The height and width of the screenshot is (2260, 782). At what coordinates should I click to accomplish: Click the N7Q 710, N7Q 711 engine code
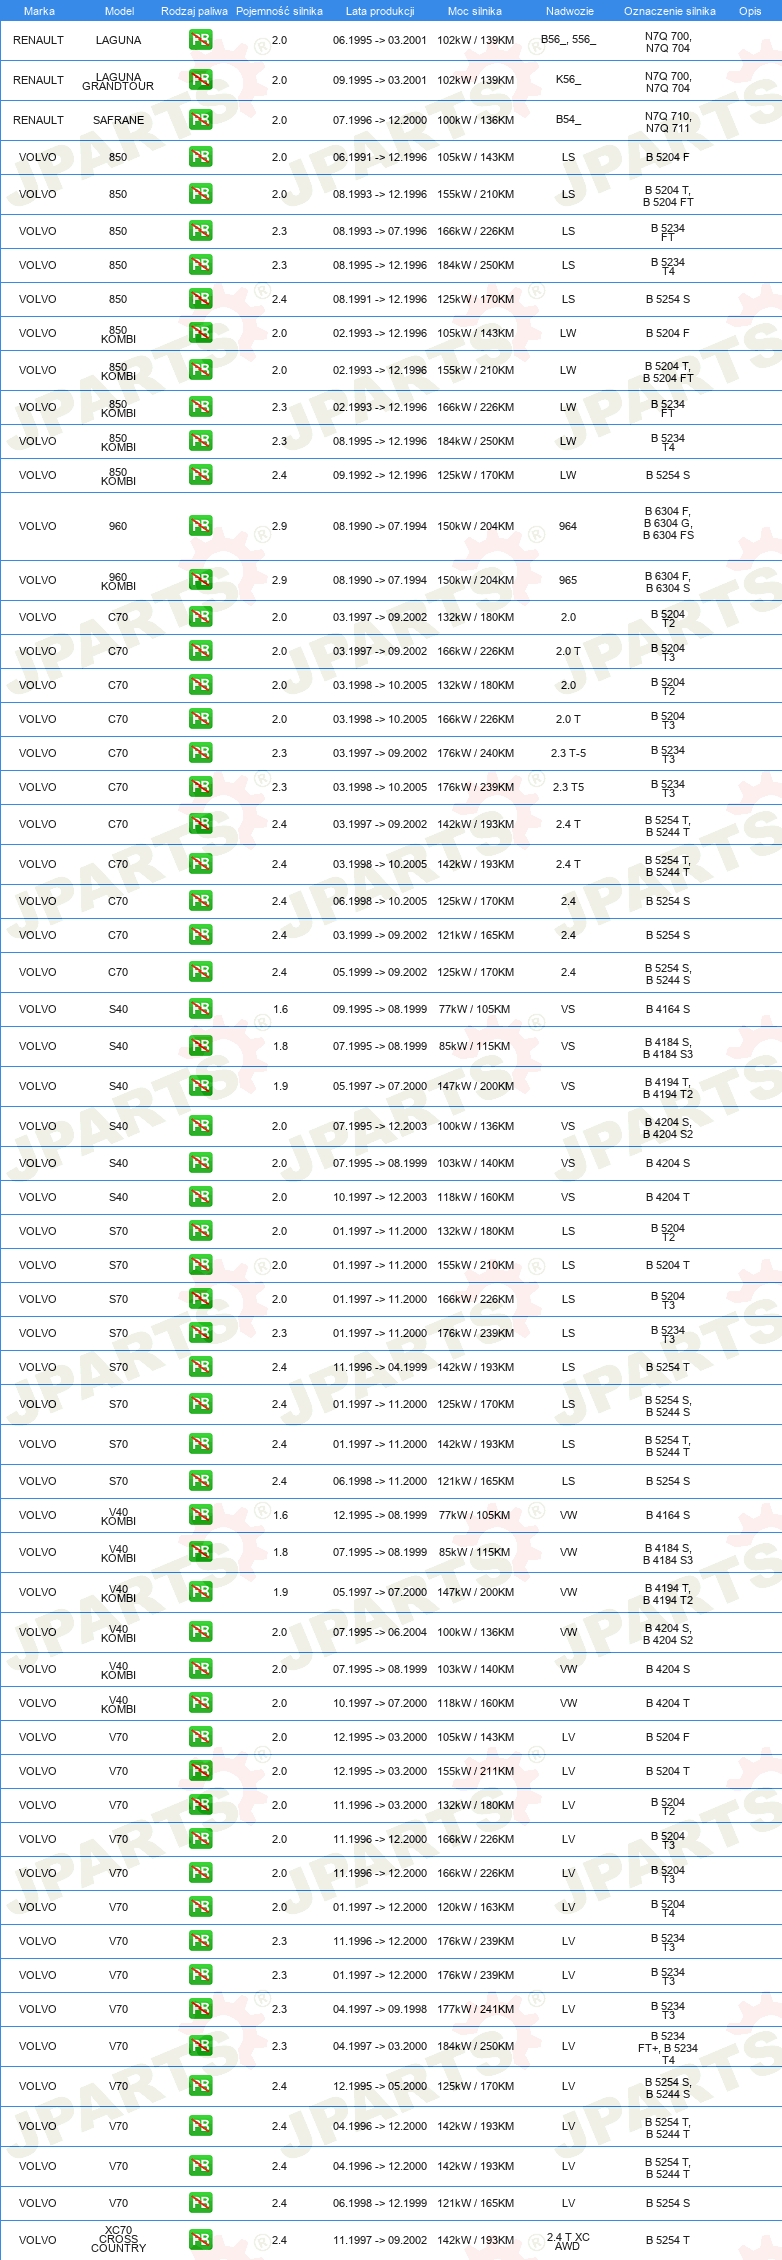click(668, 122)
